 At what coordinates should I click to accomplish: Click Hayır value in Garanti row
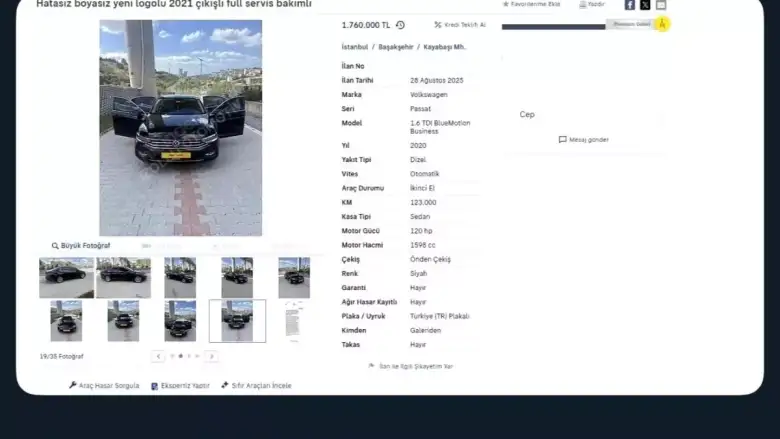418,288
